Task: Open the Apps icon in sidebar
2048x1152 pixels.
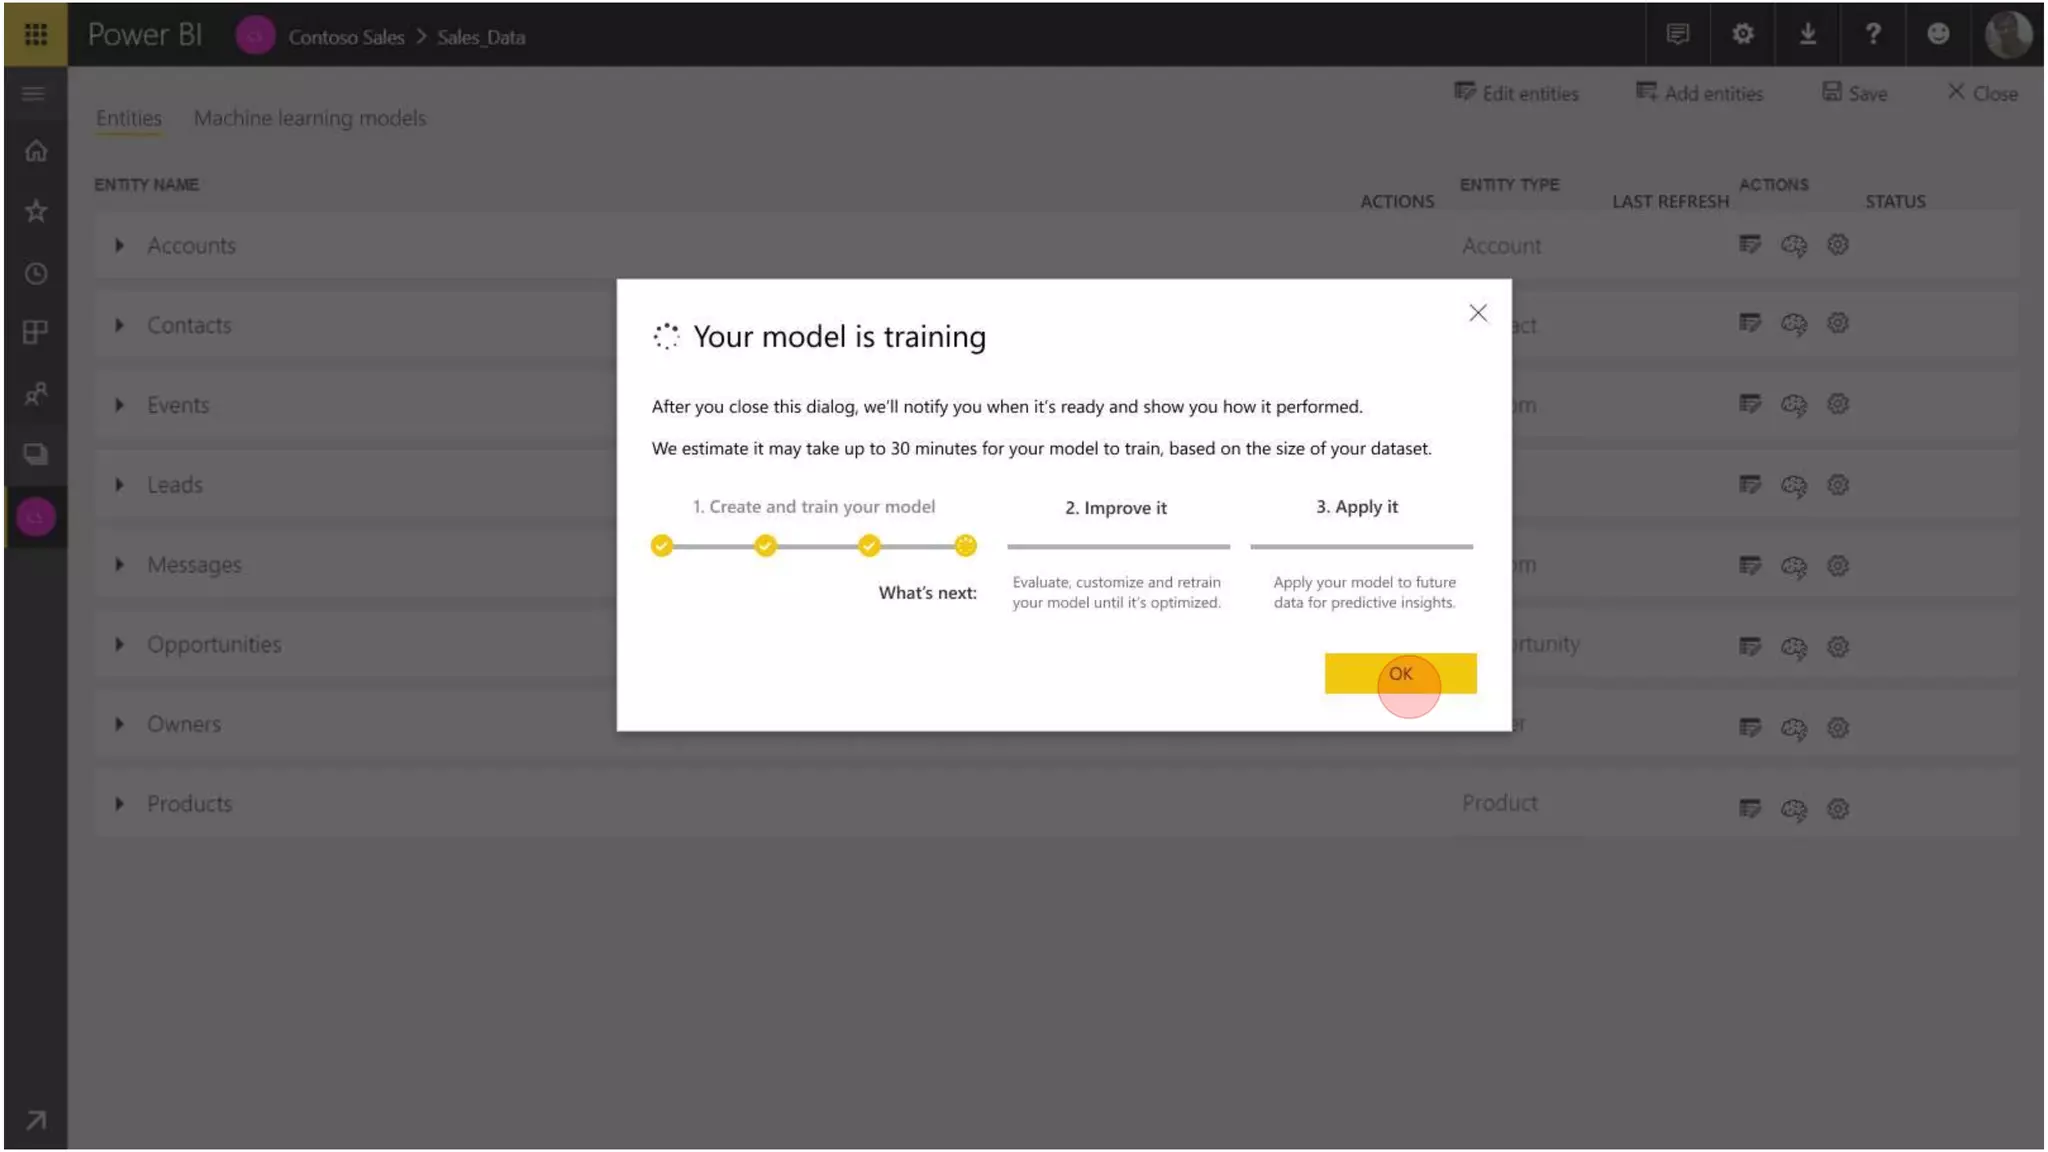Action: [x=36, y=332]
